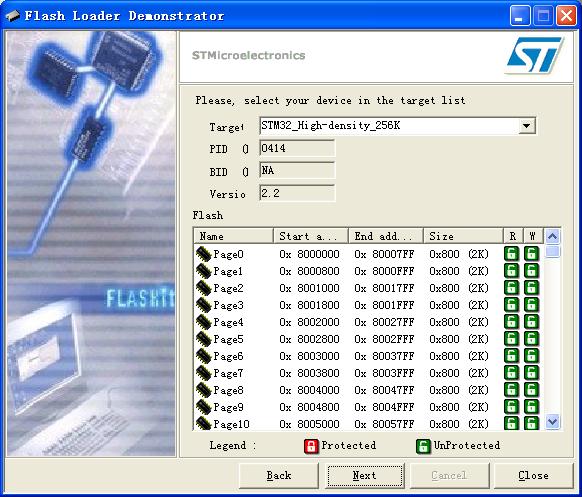Select end address 0x 80057FF
Viewport: 582px width, 497px height.
[385, 424]
